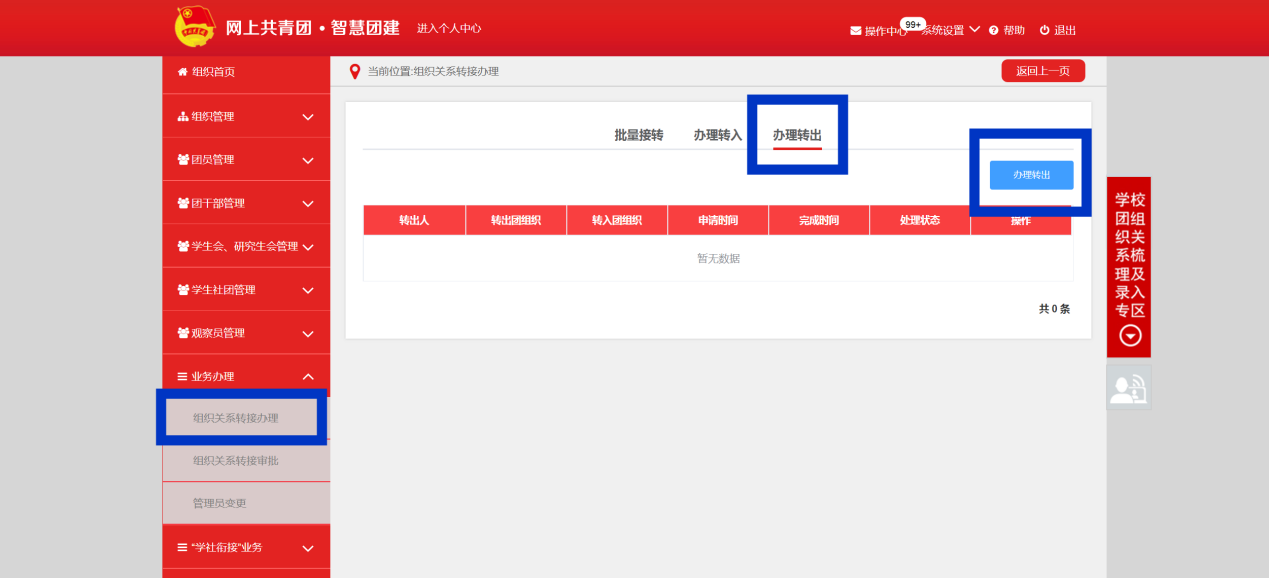The width and height of the screenshot is (1269, 578).
Task: Open the 系统设置 dropdown
Action: click(x=949, y=31)
